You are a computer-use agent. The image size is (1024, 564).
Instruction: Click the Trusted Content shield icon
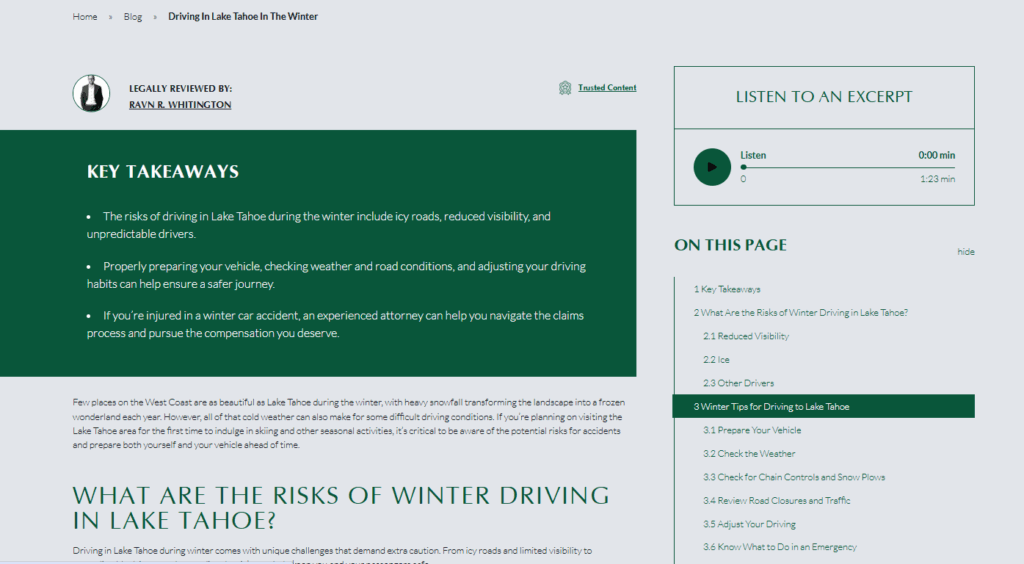[565, 88]
